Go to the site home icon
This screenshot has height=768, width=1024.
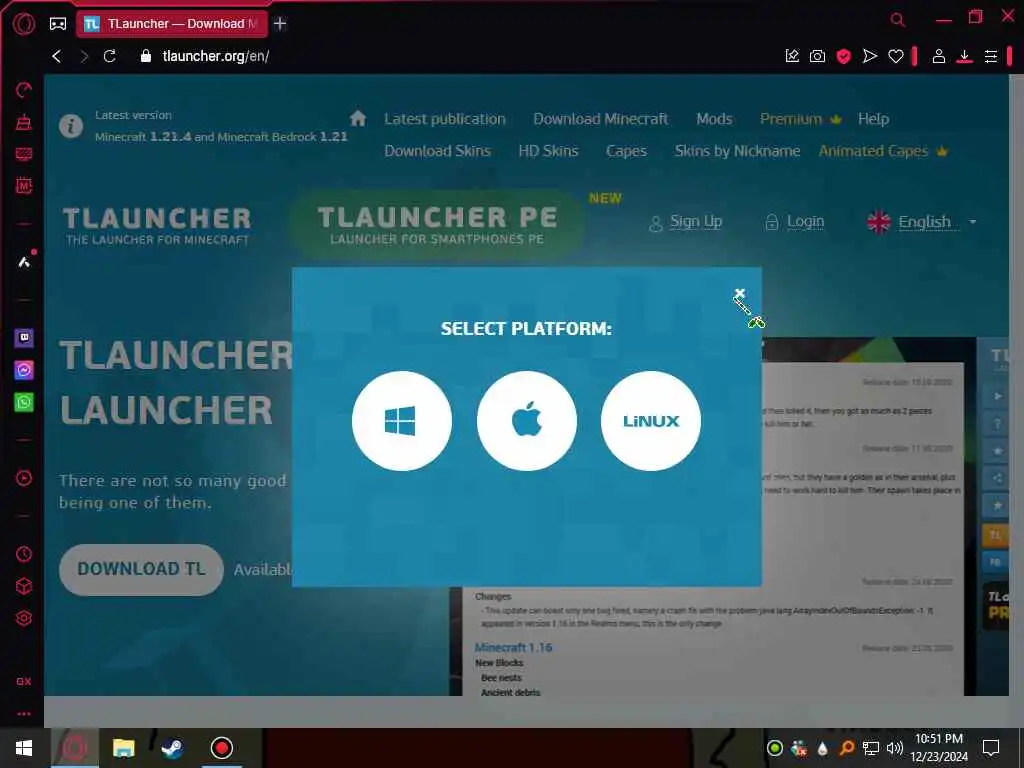[x=358, y=118]
